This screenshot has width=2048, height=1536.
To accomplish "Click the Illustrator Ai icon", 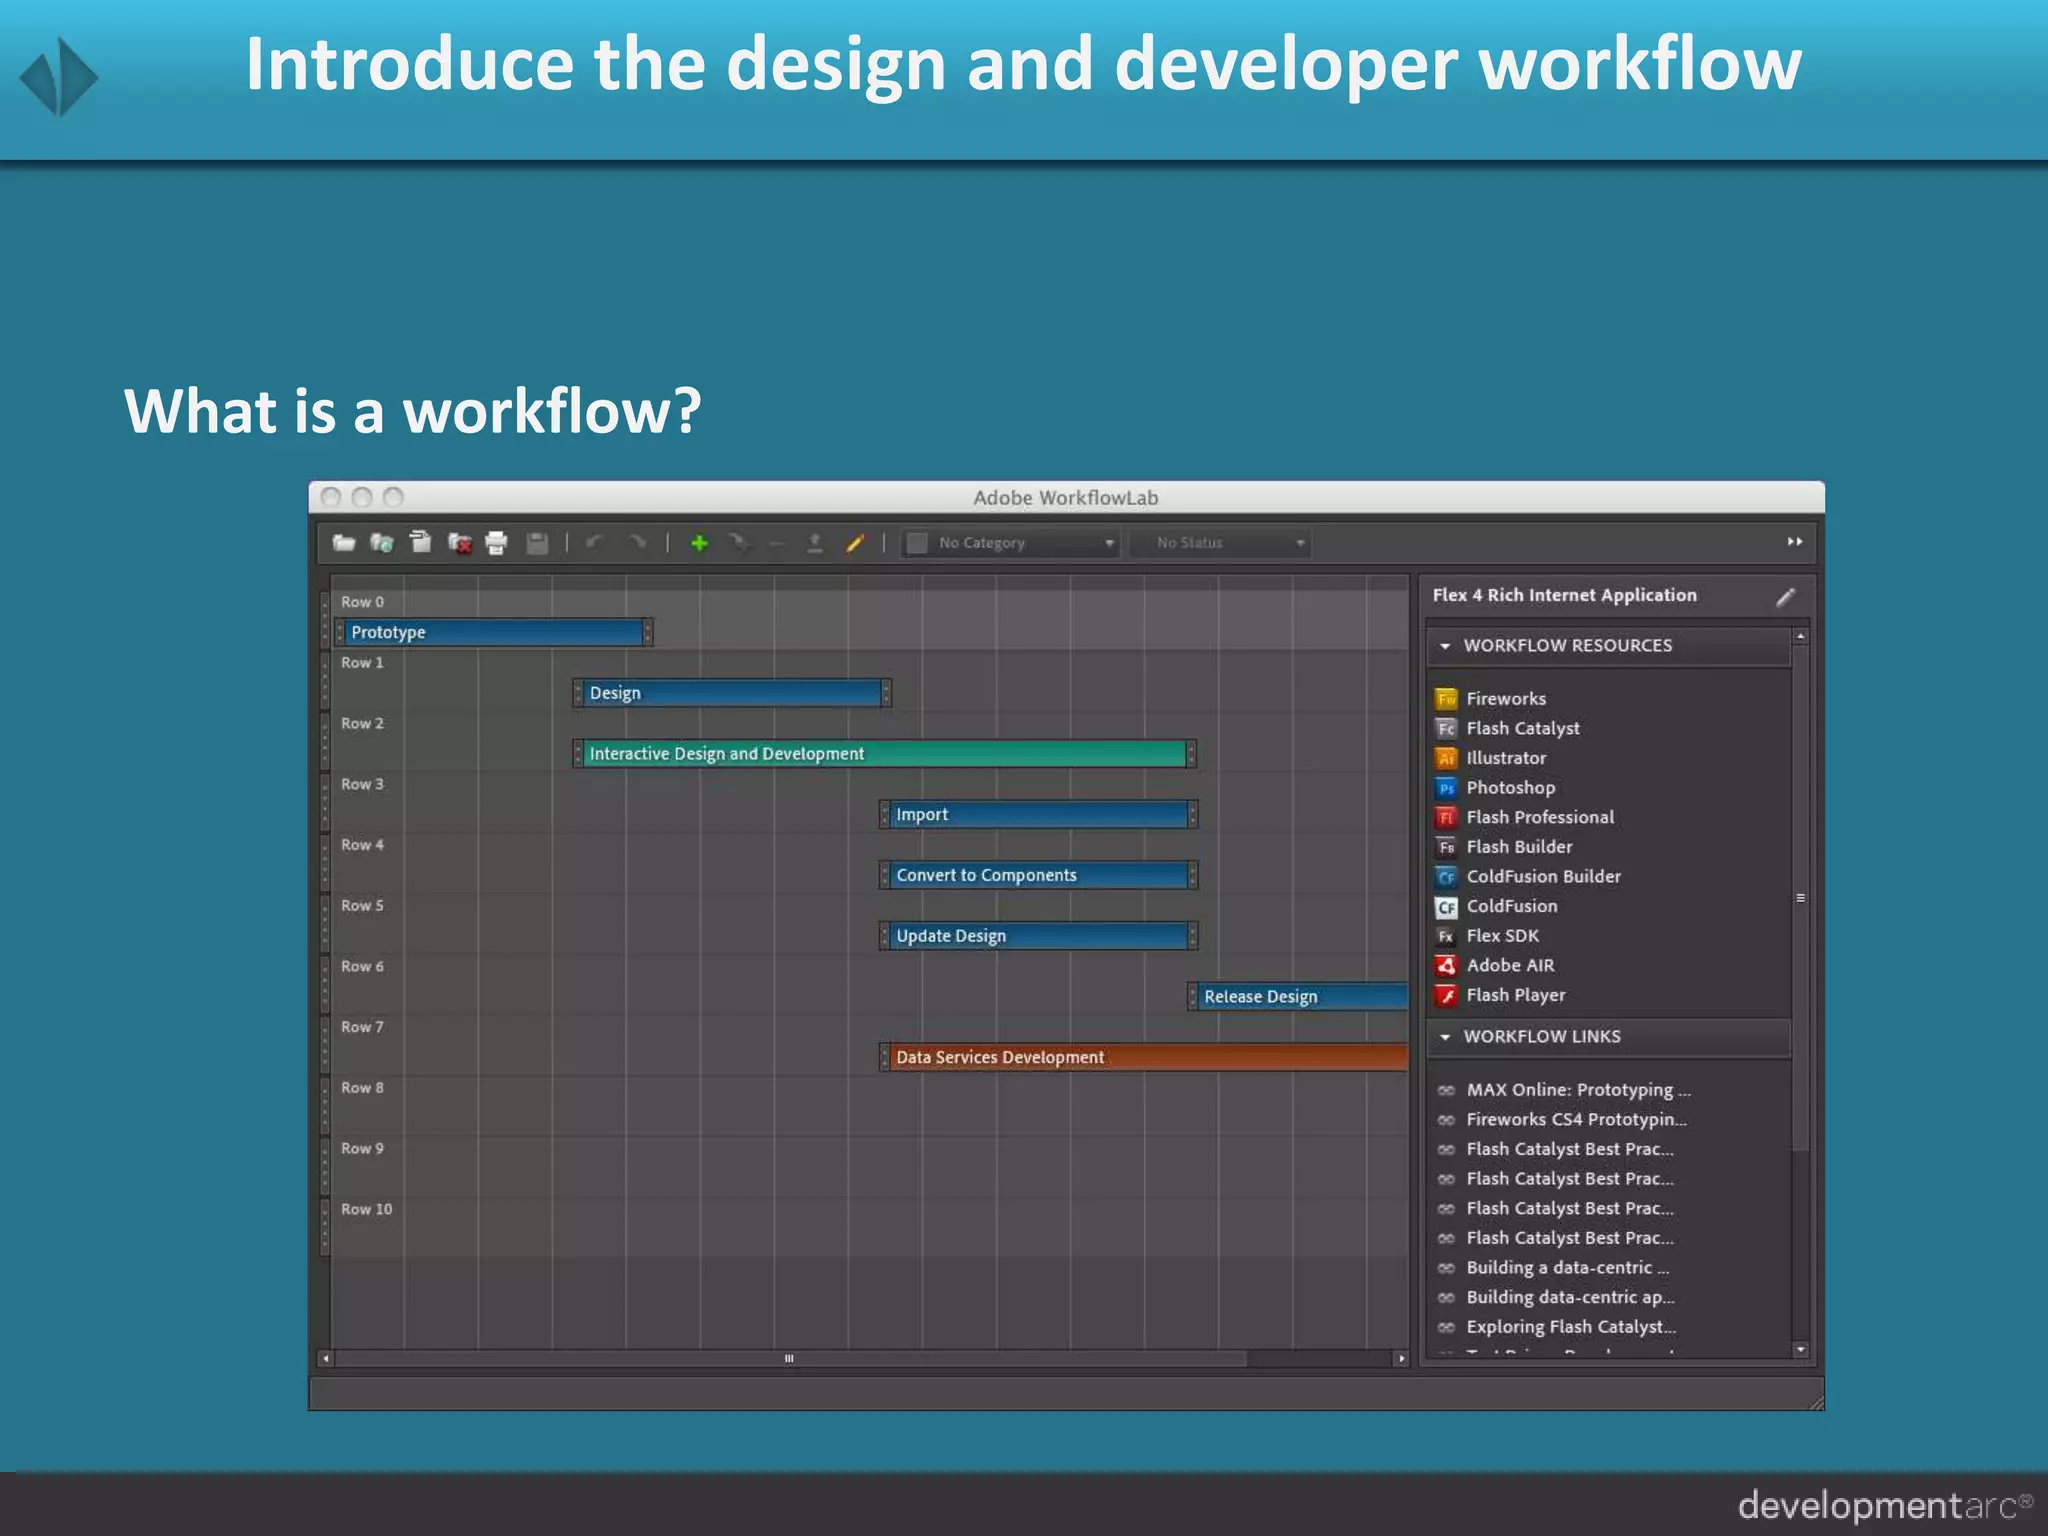I will click(x=1446, y=758).
